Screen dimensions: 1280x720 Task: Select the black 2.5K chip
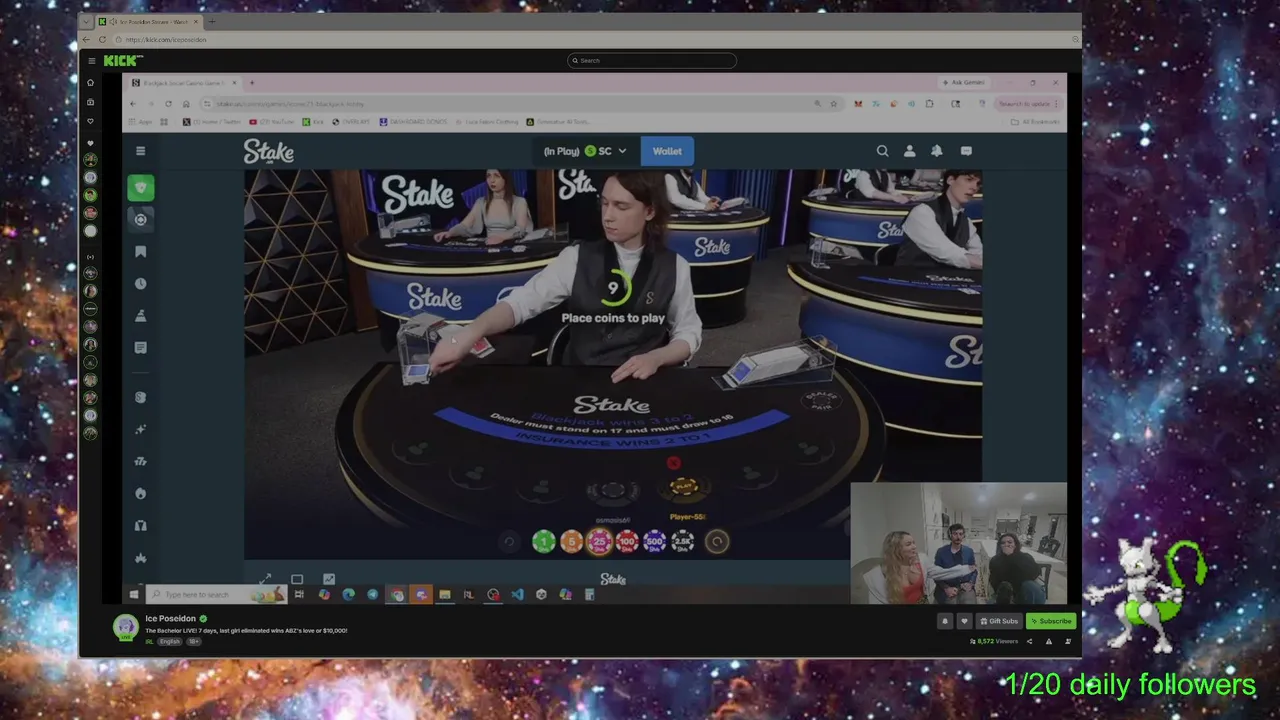(x=683, y=542)
